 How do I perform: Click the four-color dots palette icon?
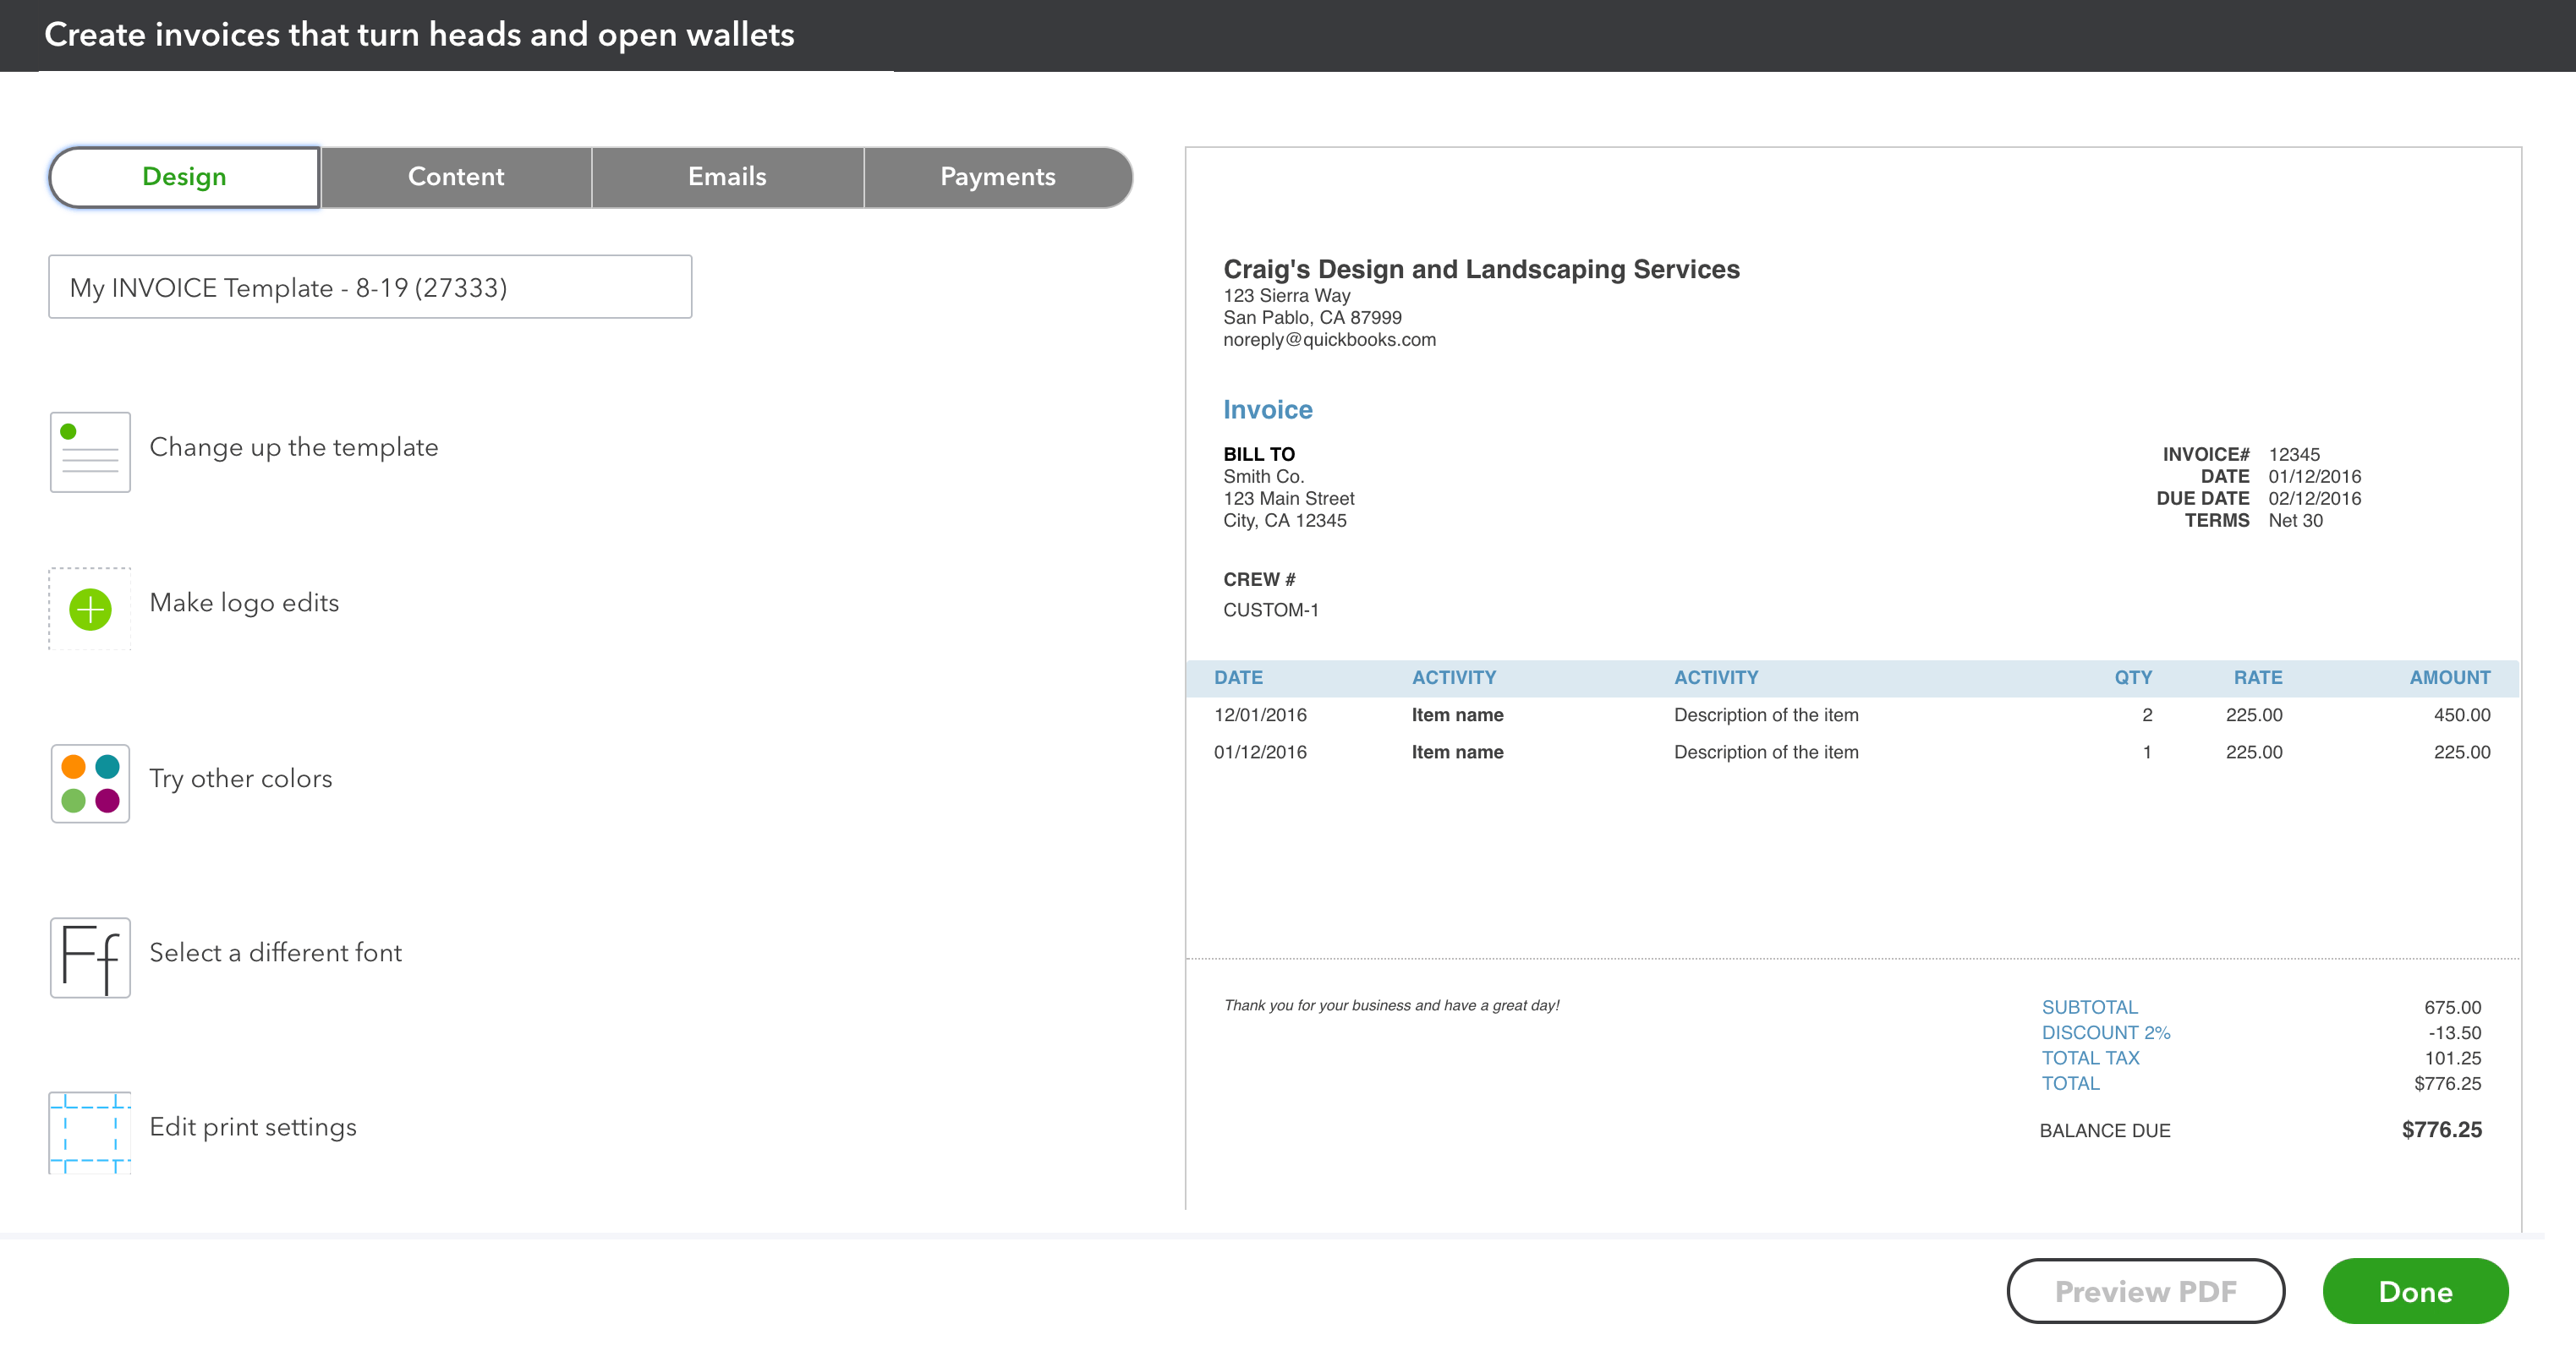point(90,783)
